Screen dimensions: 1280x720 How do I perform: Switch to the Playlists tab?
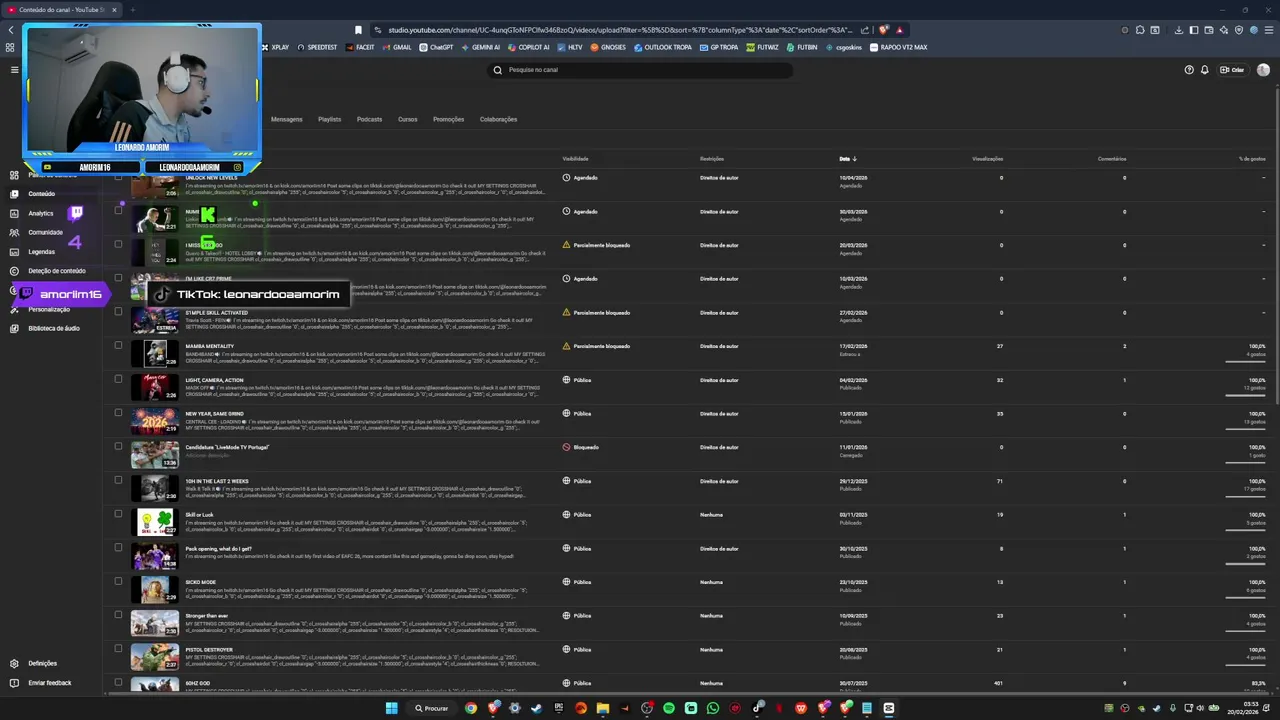329,119
